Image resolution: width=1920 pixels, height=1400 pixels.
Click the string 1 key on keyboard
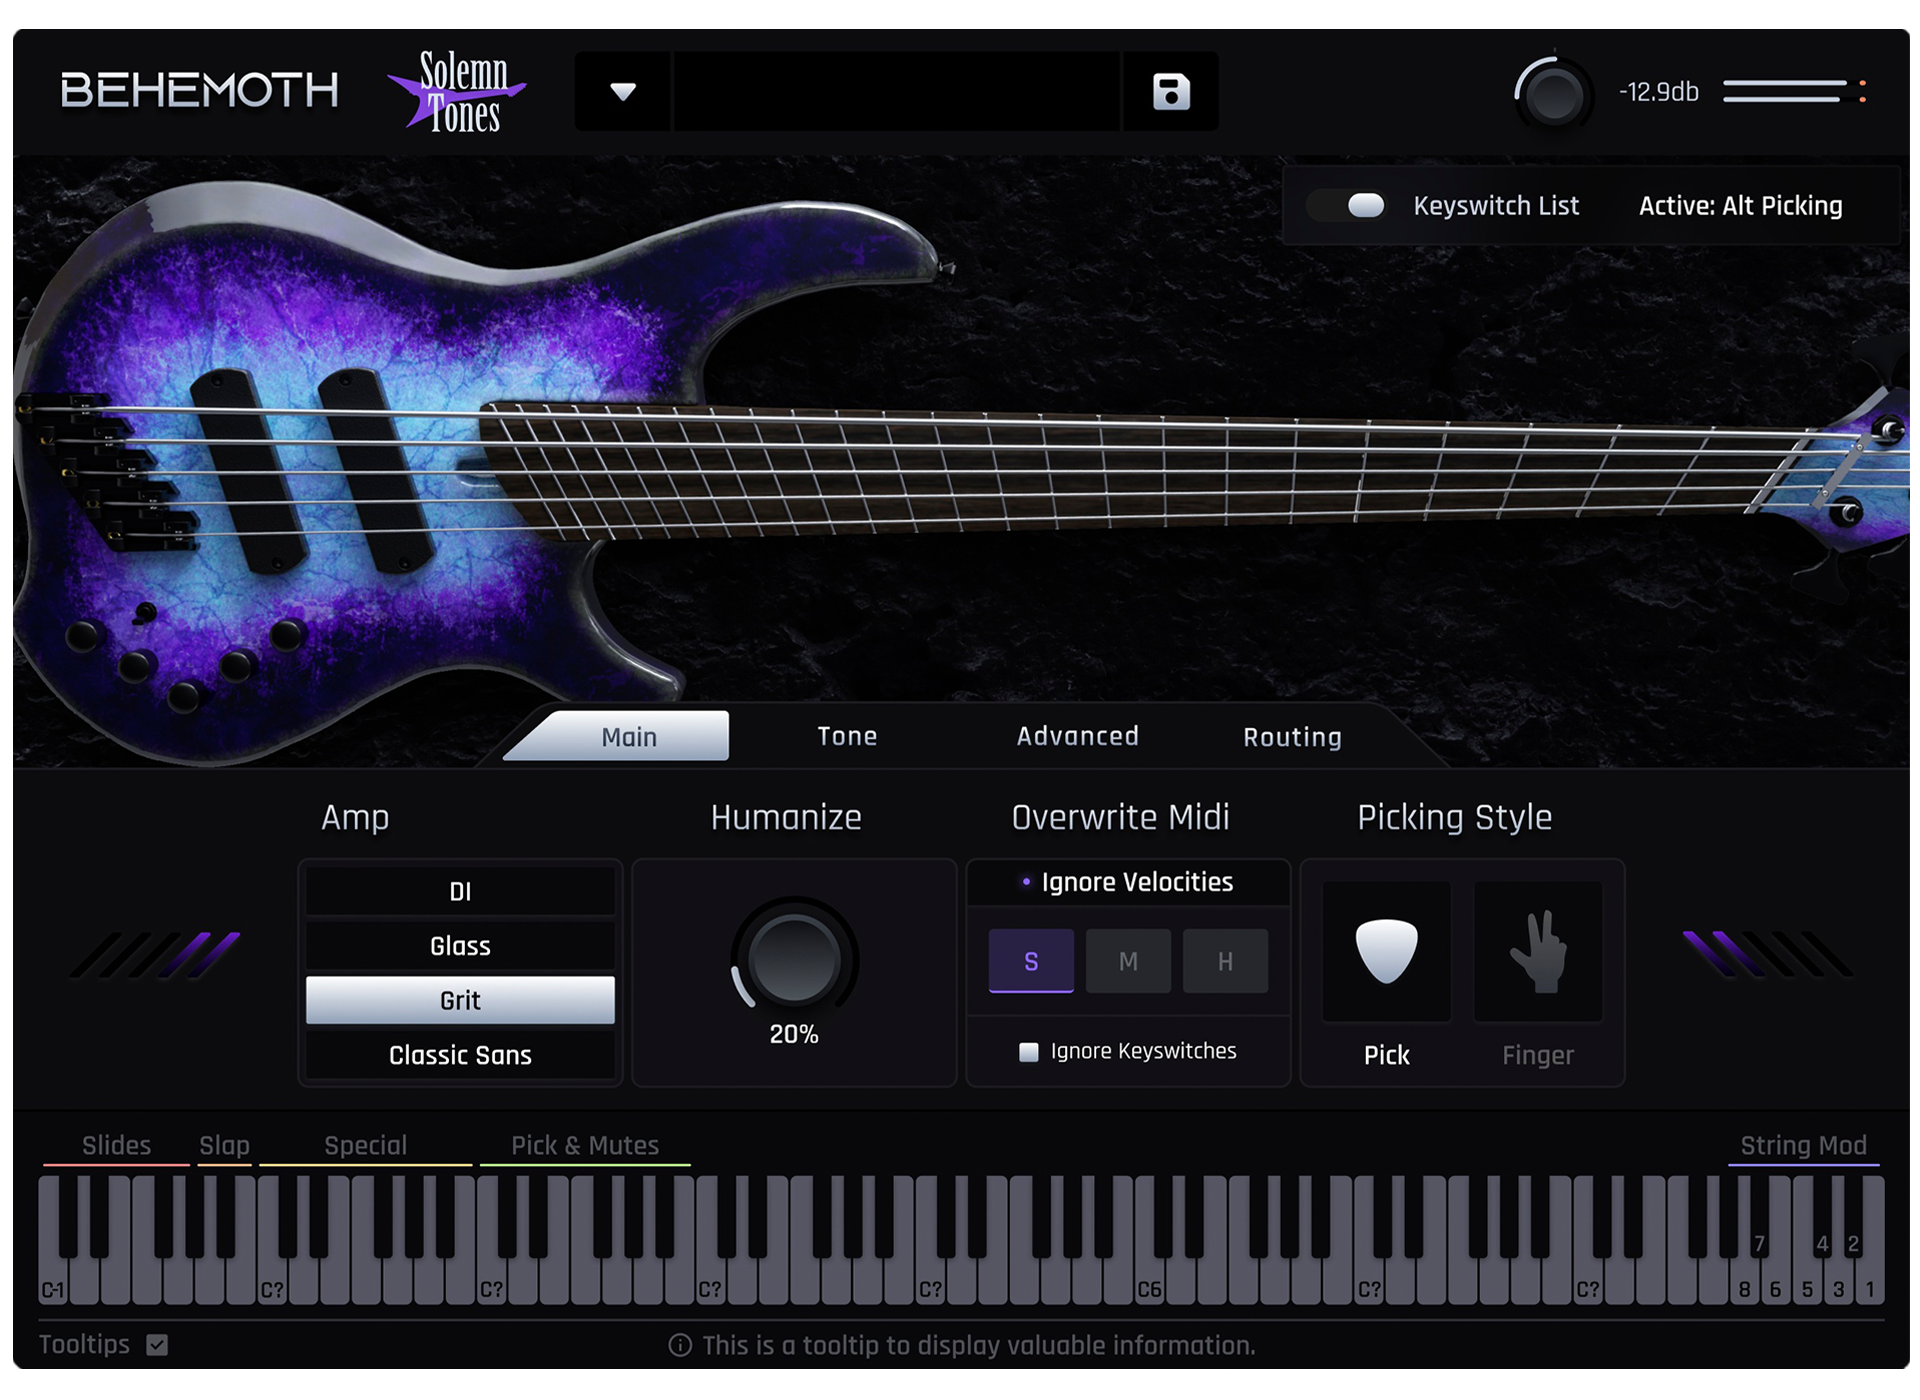pos(1870,1282)
